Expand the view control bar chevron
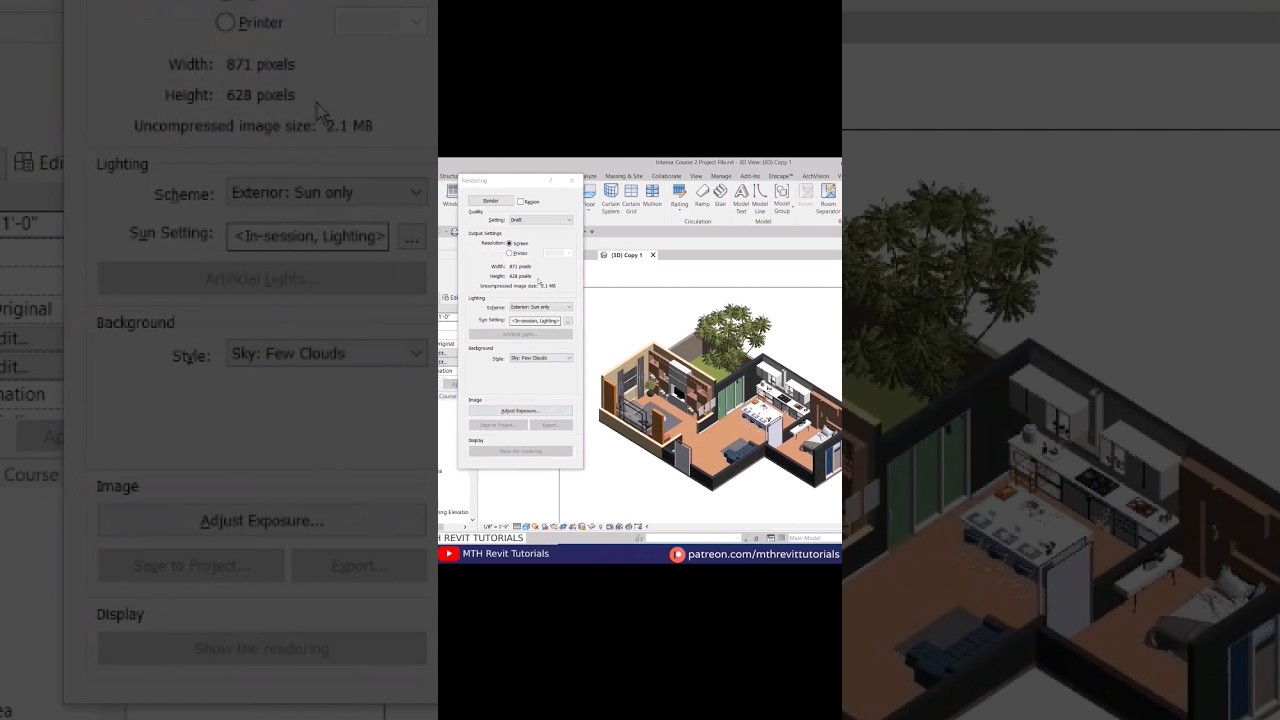1280x720 pixels. pyautogui.click(x=647, y=527)
